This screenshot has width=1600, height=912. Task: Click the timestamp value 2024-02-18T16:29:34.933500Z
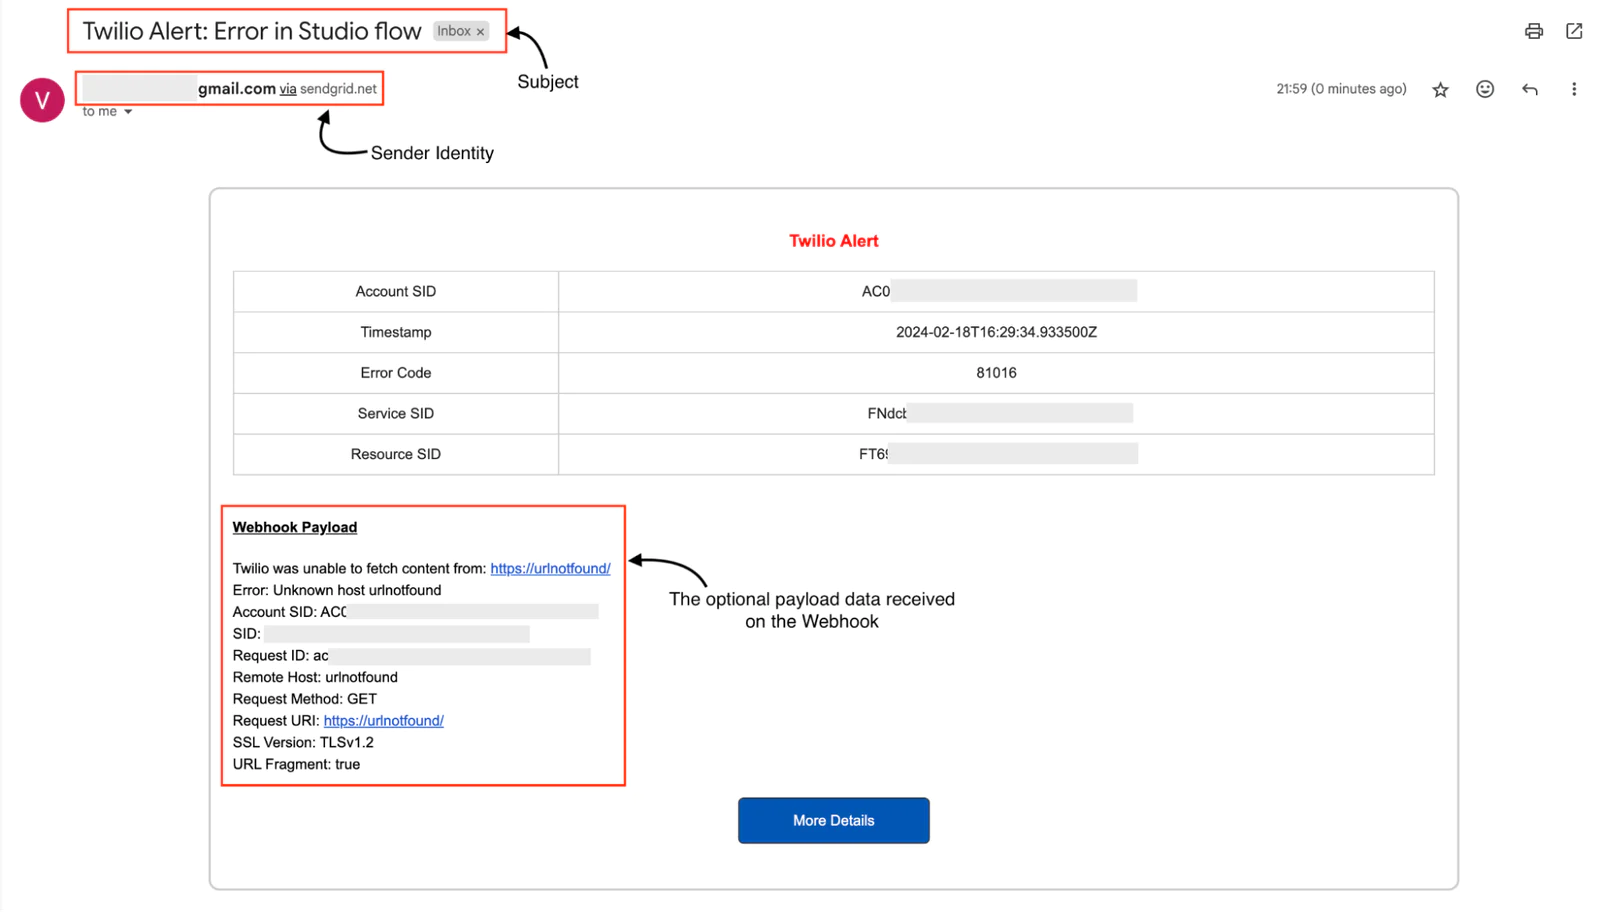point(996,332)
